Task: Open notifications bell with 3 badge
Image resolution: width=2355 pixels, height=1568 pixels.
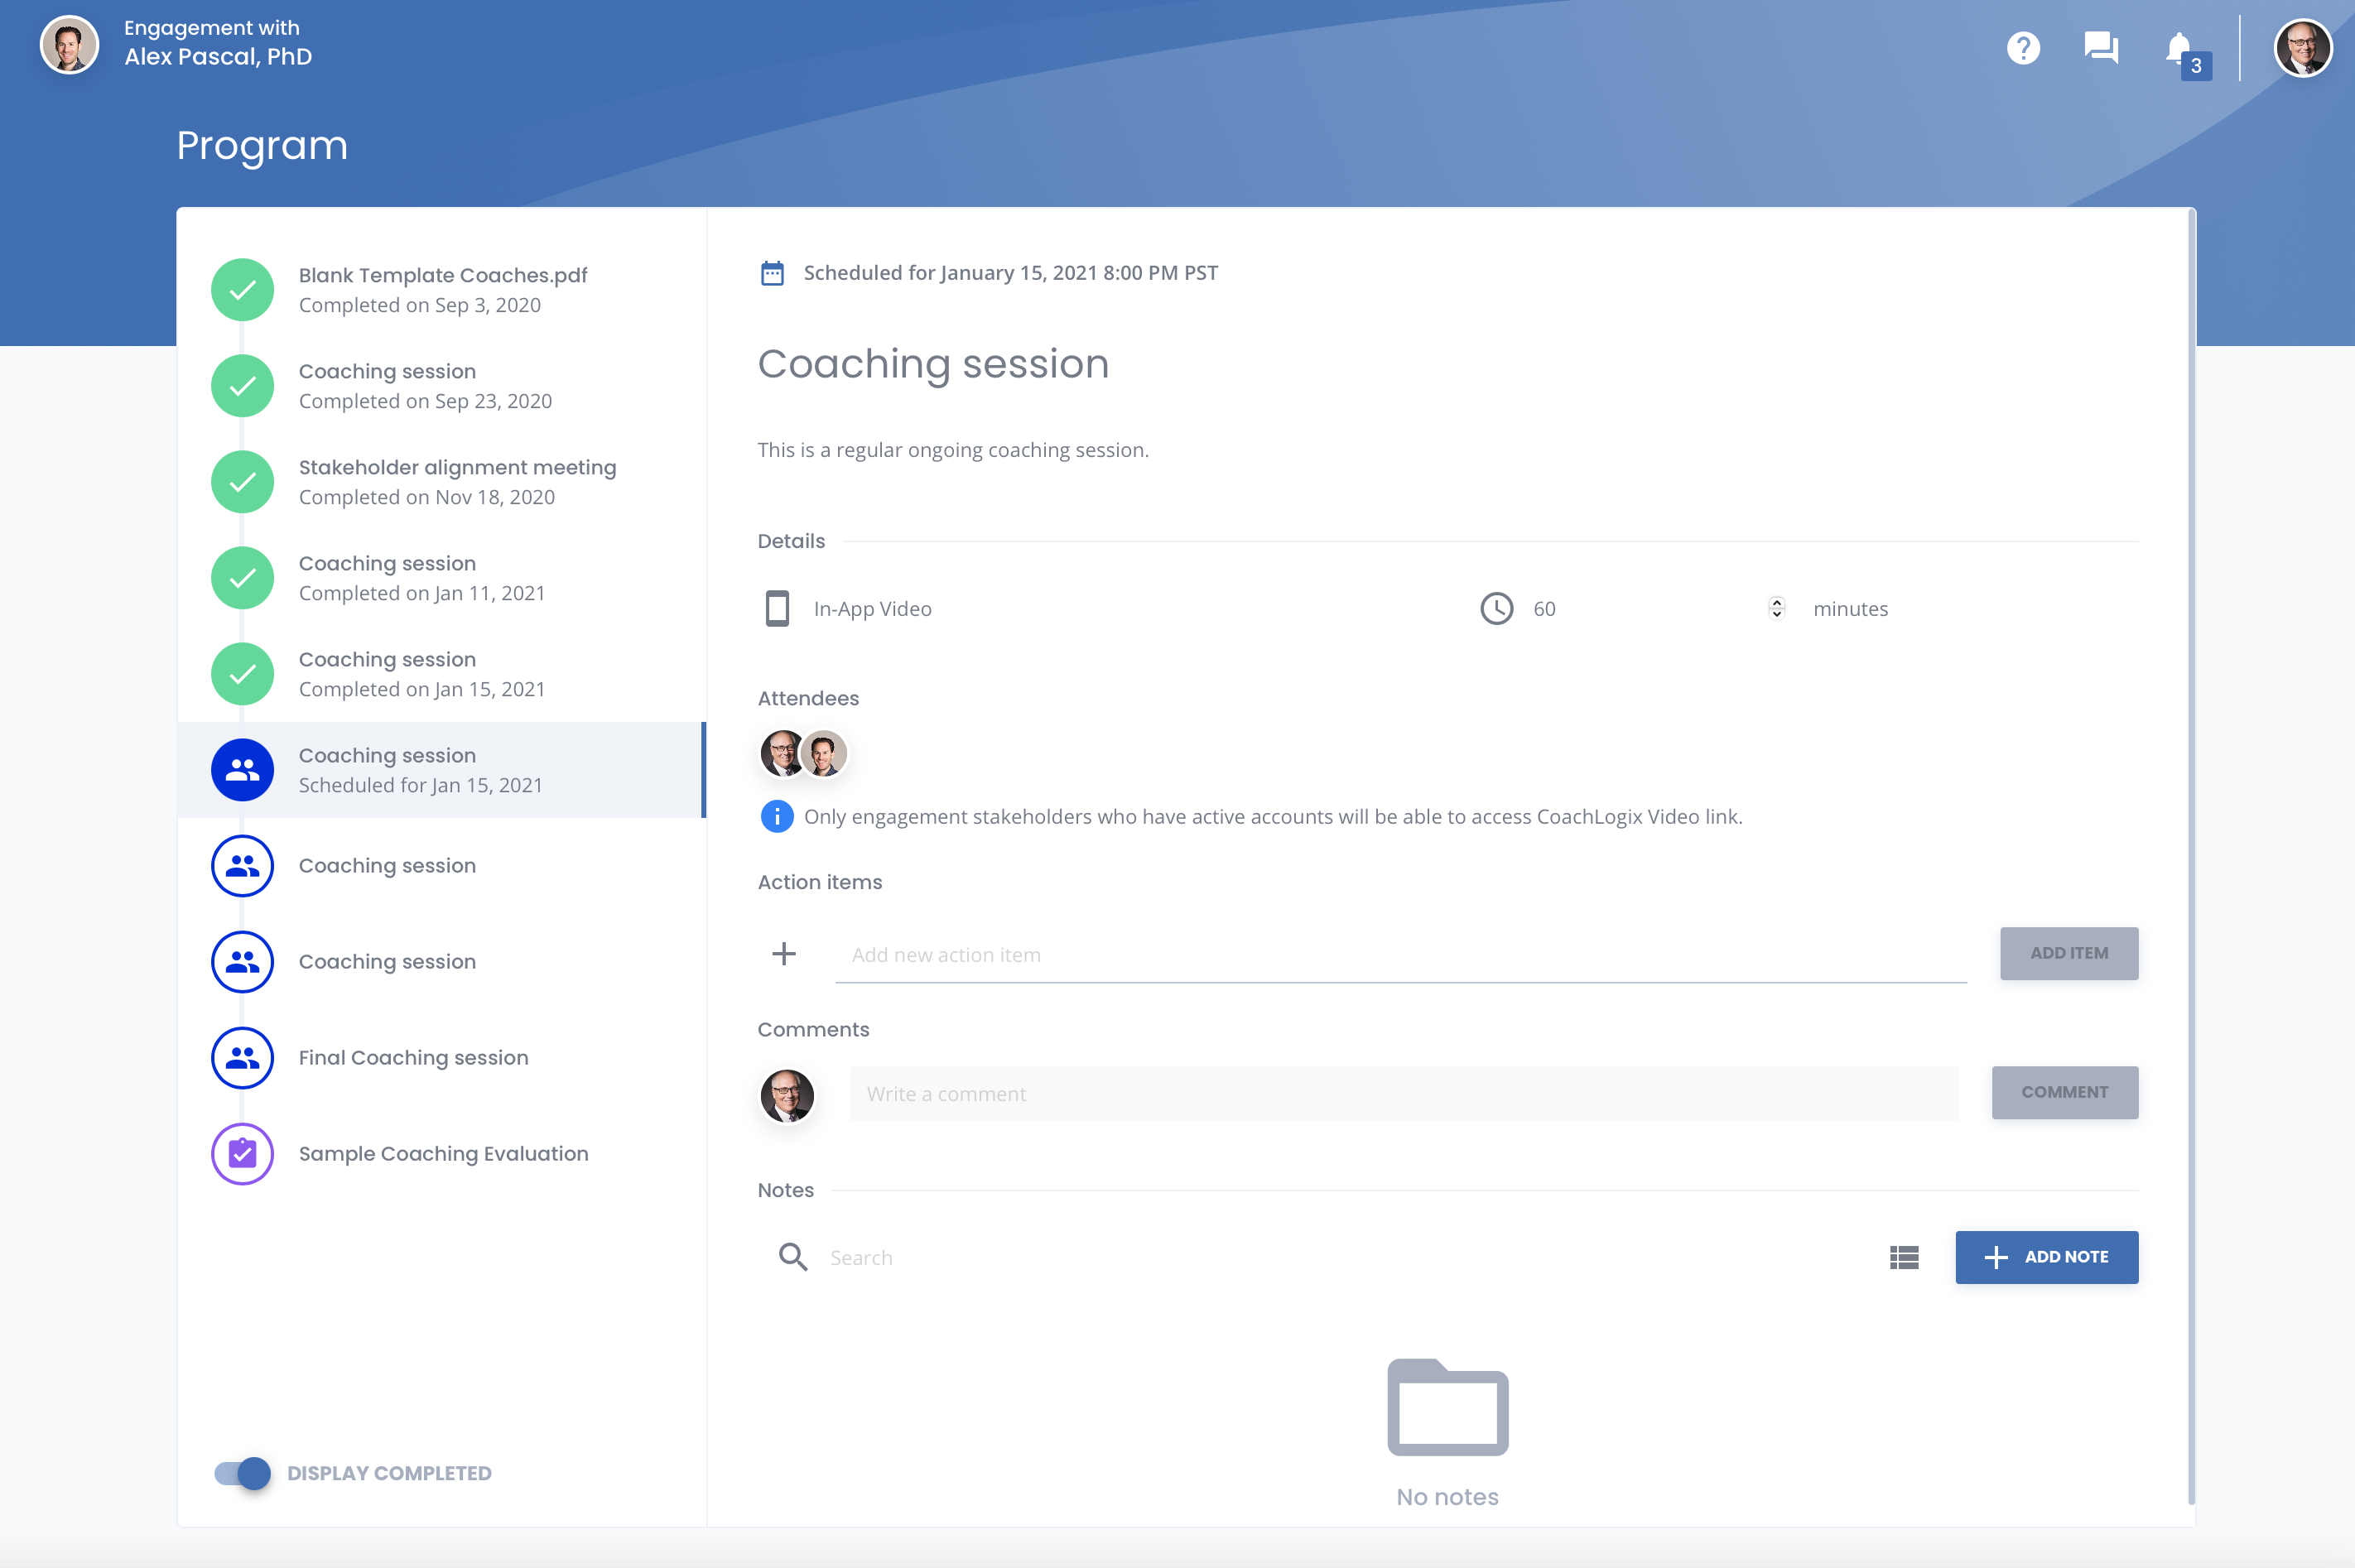Action: click(2185, 52)
